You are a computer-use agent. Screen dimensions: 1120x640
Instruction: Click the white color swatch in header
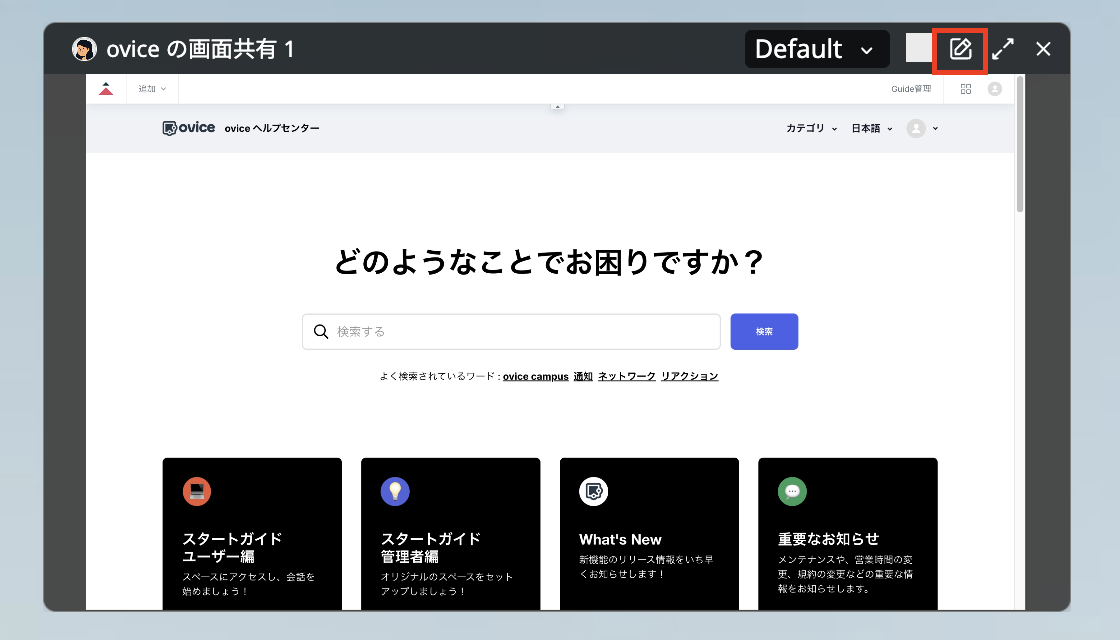[x=919, y=48]
